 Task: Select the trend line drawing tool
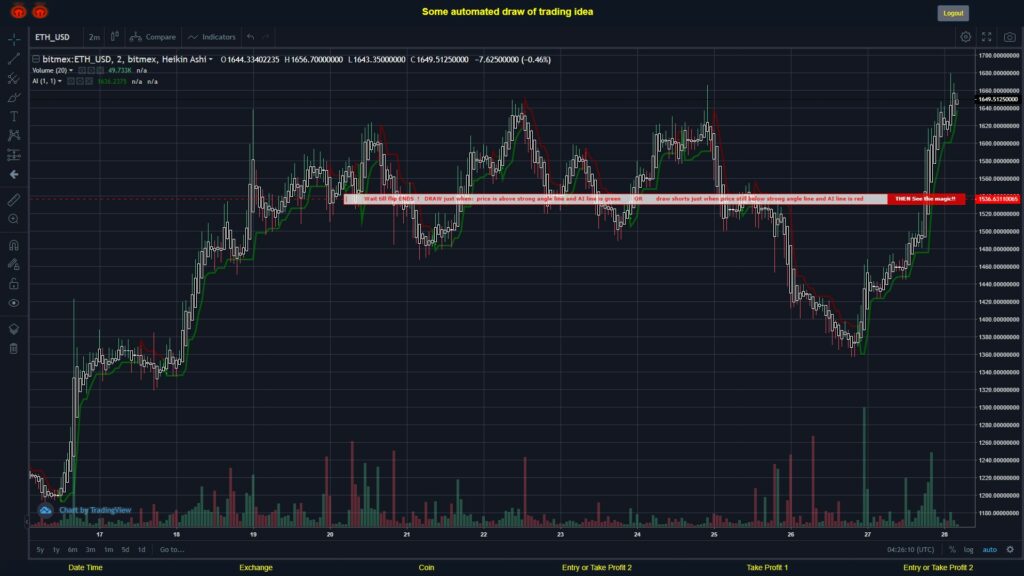pyautogui.click(x=14, y=59)
